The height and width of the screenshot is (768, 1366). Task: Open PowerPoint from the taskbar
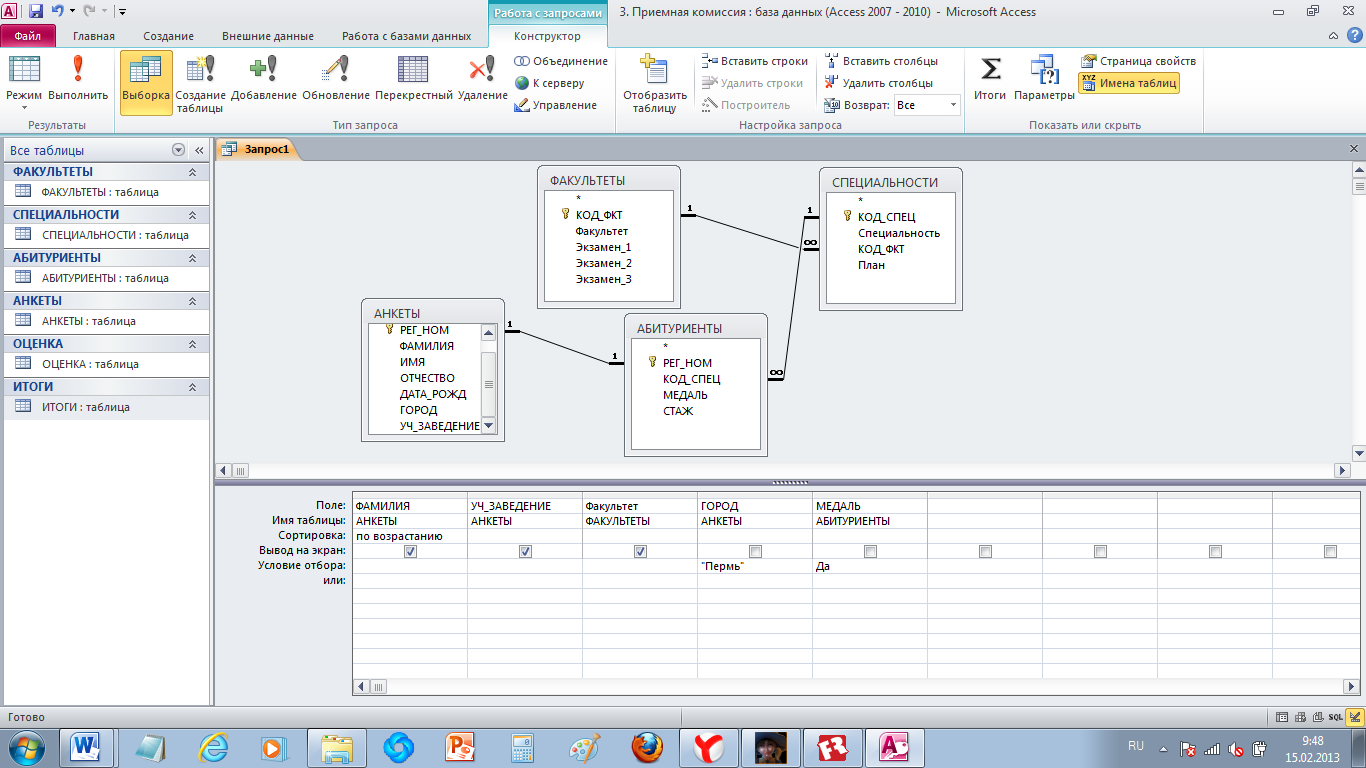coord(460,747)
